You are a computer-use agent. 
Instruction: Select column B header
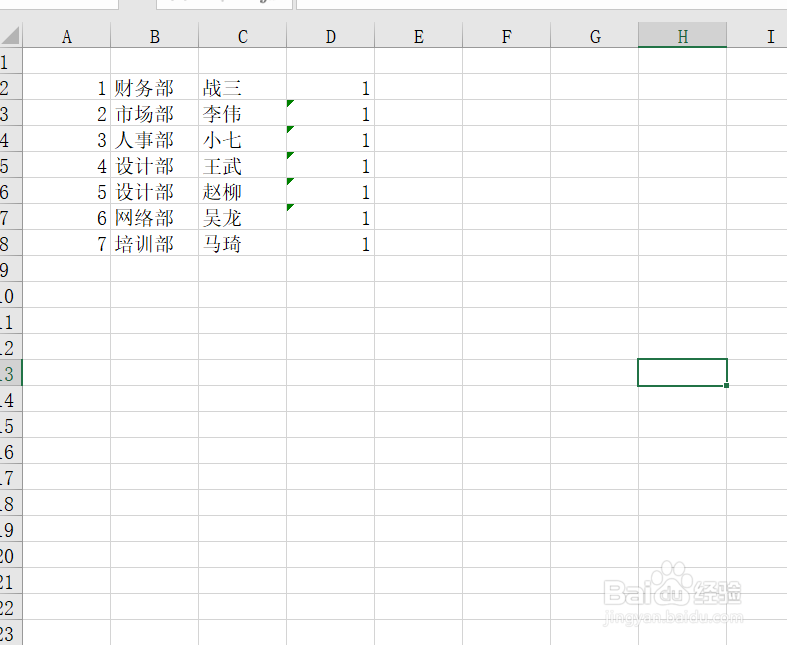coord(155,36)
